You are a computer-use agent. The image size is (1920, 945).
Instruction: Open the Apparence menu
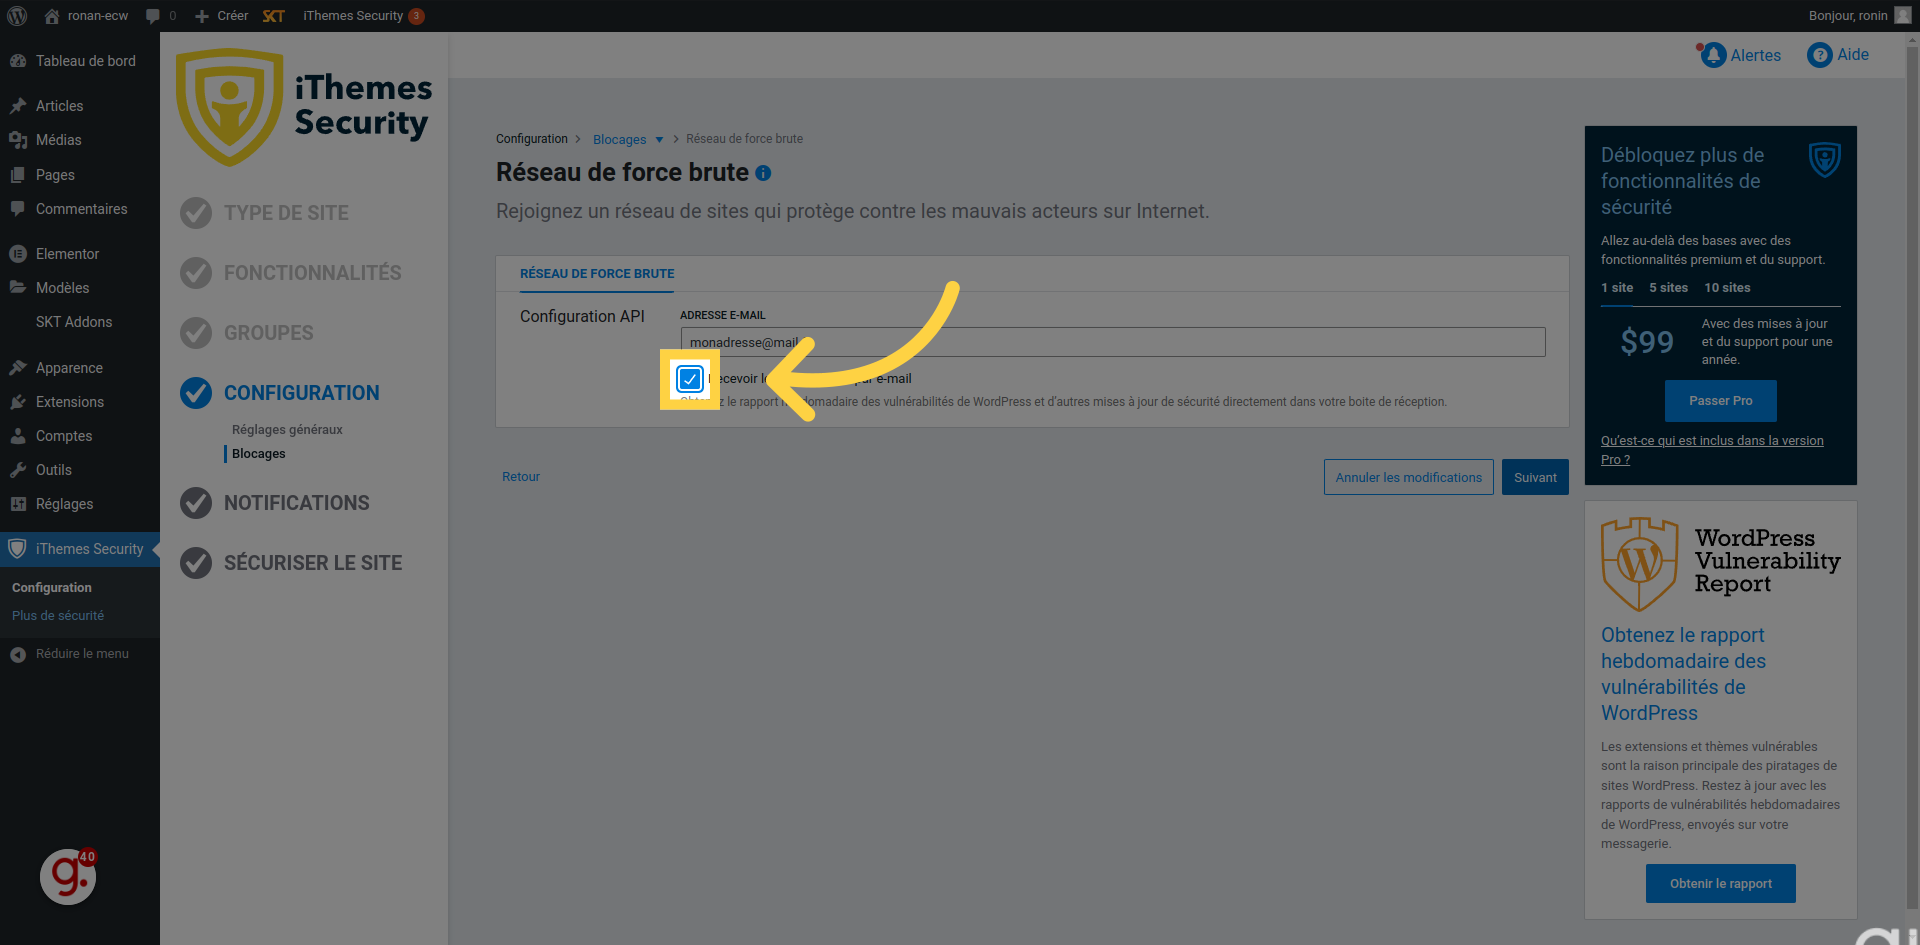[x=80, y=368]
